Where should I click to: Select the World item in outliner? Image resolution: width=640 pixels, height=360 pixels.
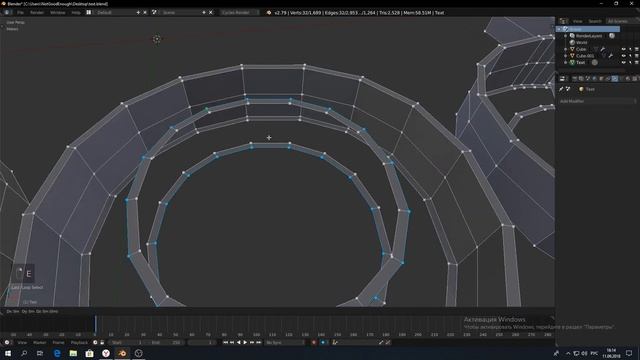(x=582, y=42)
